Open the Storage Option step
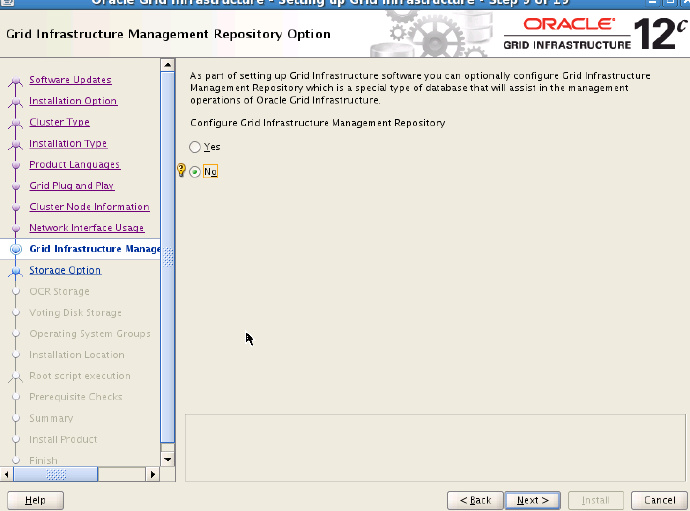 pyautogui.click(x=65, y=270)
